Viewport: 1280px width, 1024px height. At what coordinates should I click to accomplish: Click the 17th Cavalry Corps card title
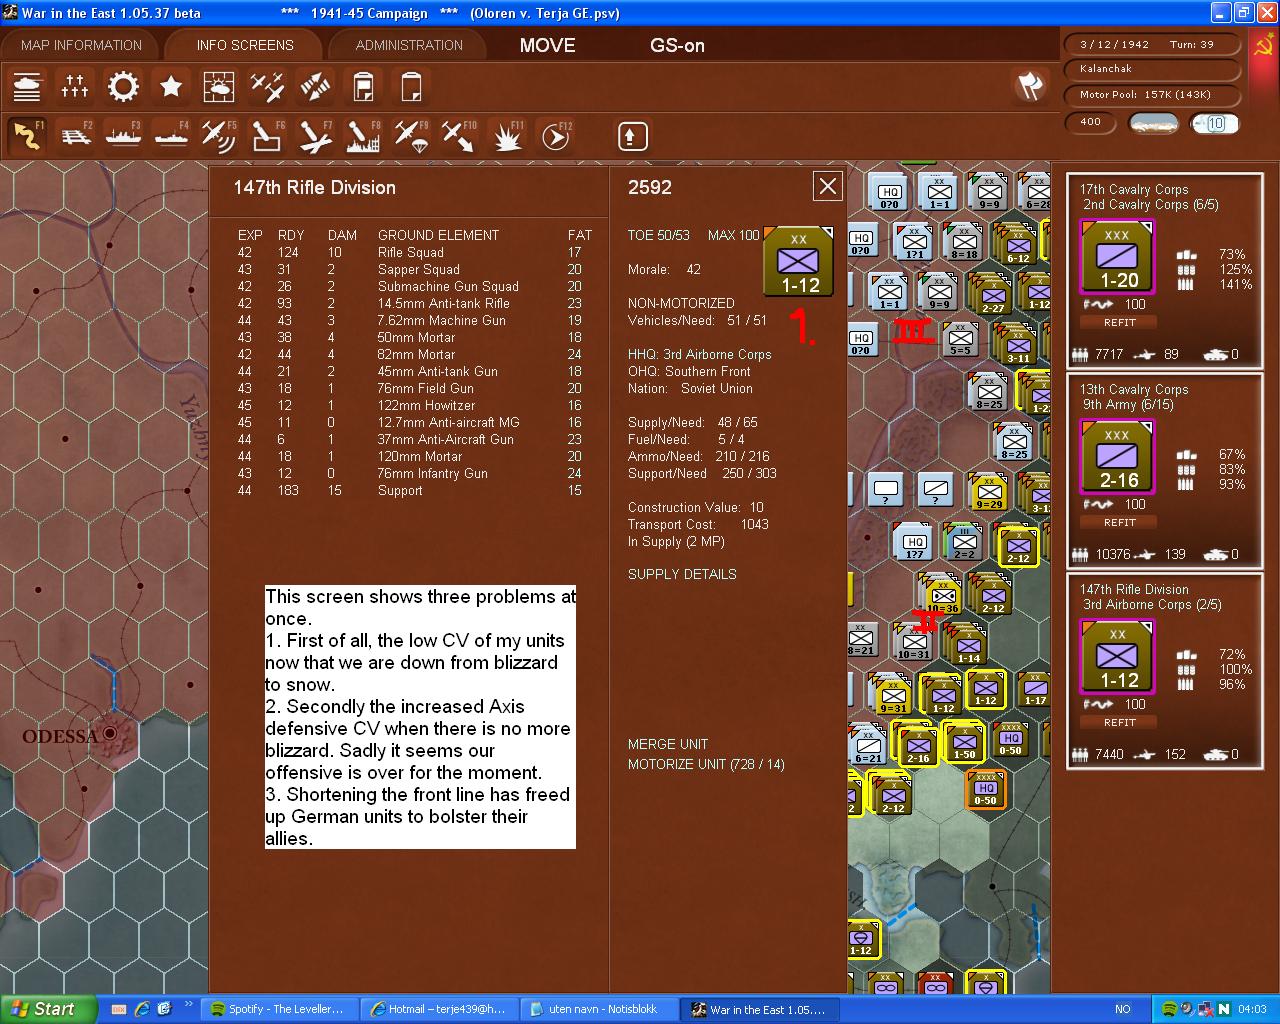click(x=1134, y=189)
